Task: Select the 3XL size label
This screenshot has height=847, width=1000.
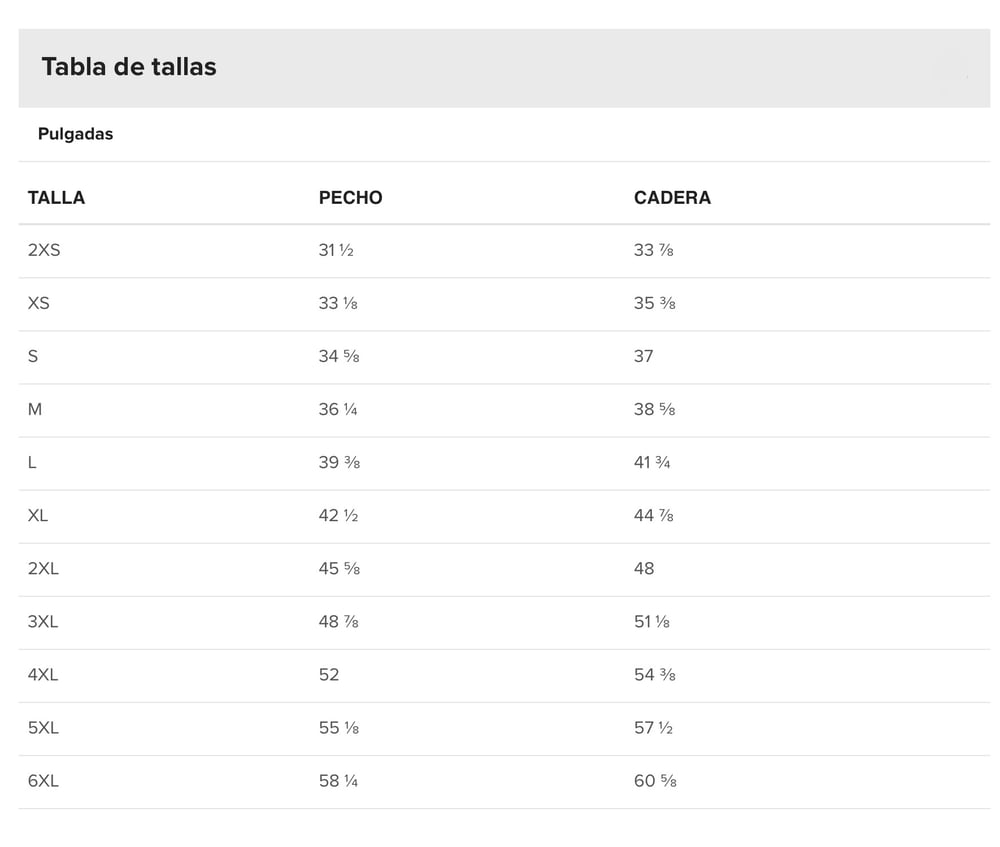Action: point(43,621)
